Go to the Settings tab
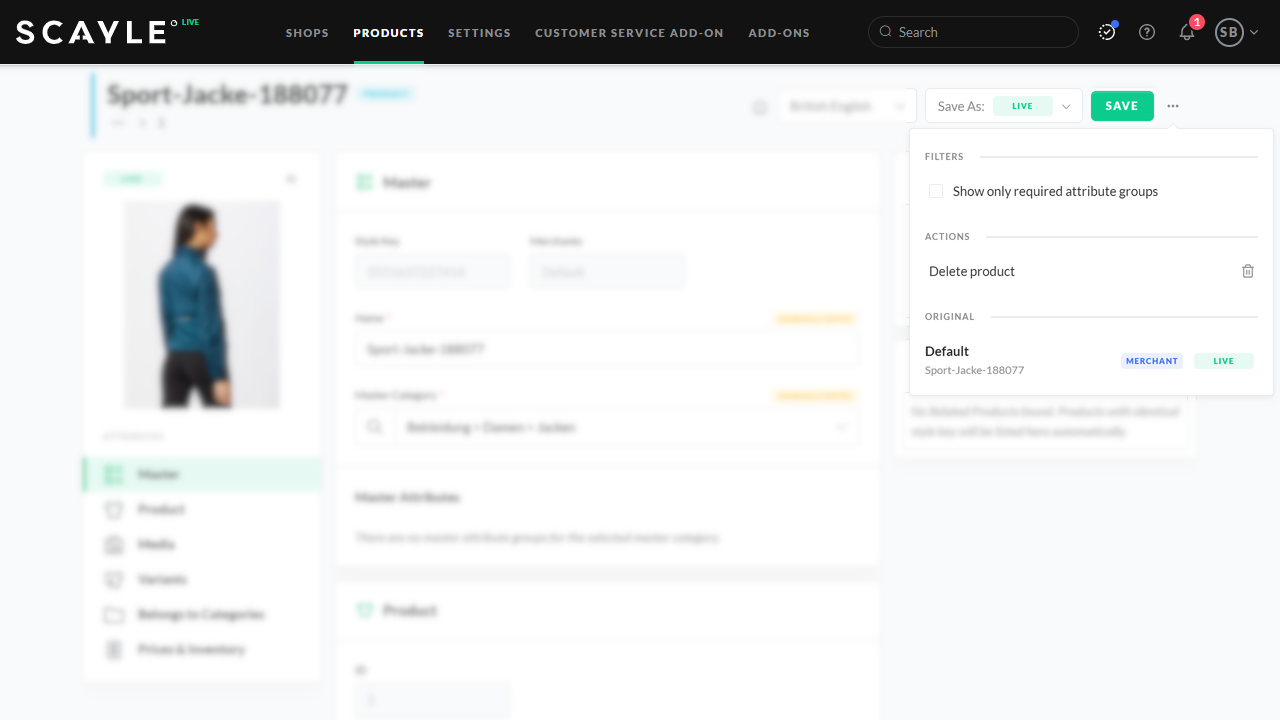The height and width of the screenshot is (720, 1280). [x=479, y=33]
